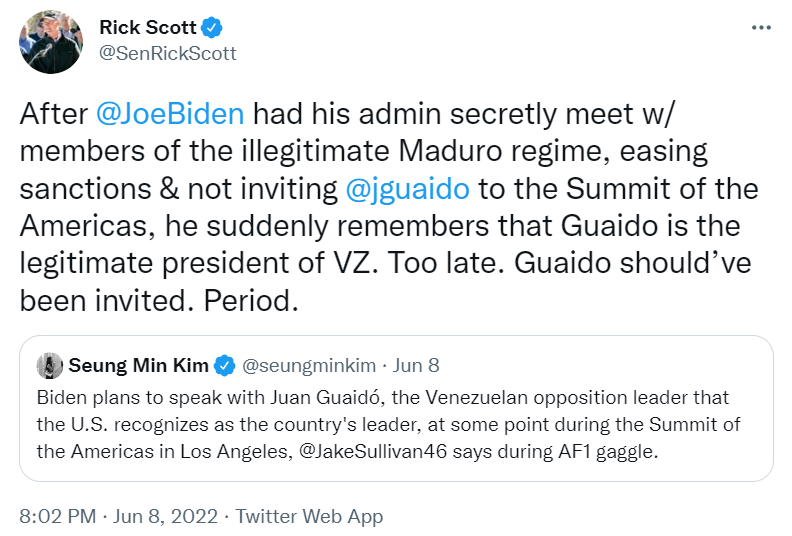Viewport: 792px width, 536px height.
Task: Click the Jun 8, 2022 date at bottom
Action: [x=165, y=516]
